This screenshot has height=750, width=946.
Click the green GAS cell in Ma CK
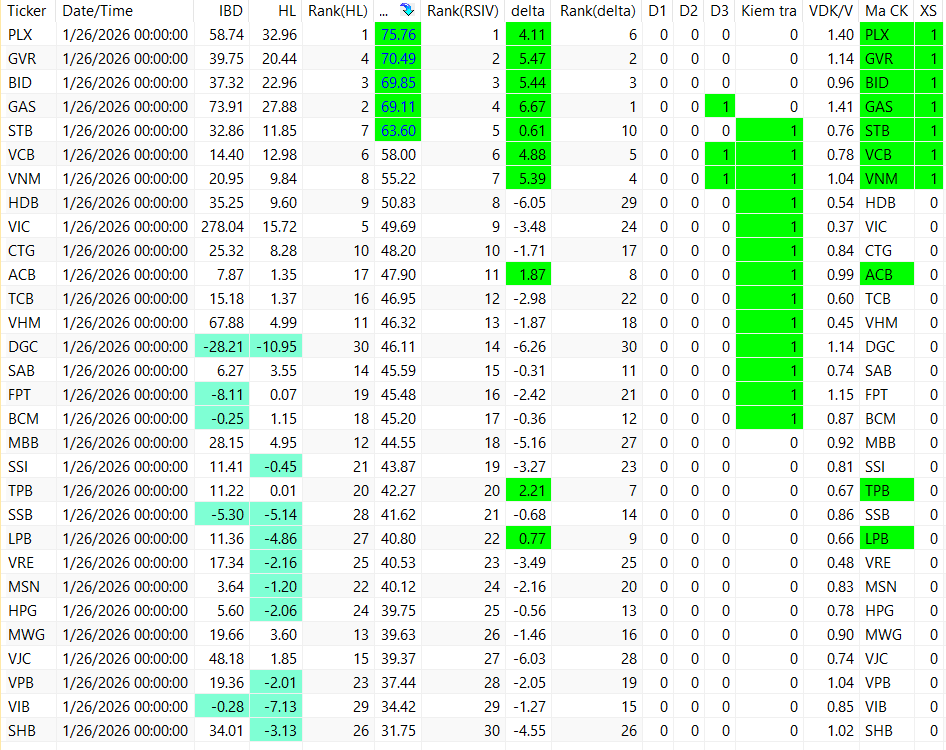click(x=887, y=107)
